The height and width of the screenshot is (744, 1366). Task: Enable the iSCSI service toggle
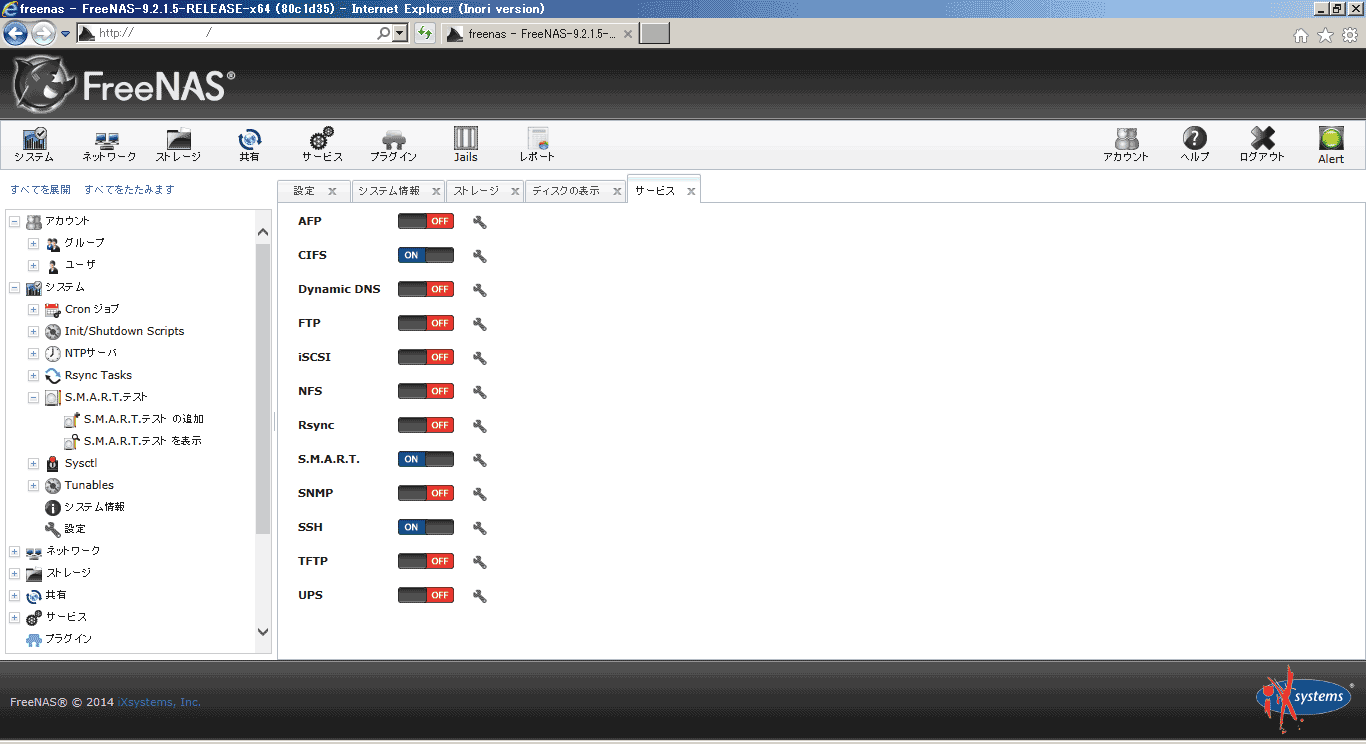click(426, 357)
